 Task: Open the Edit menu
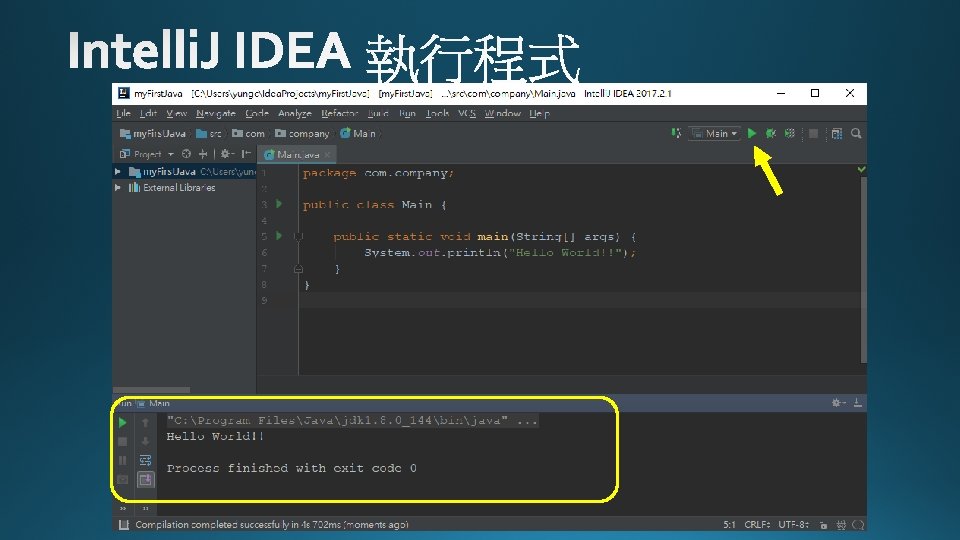148,113
